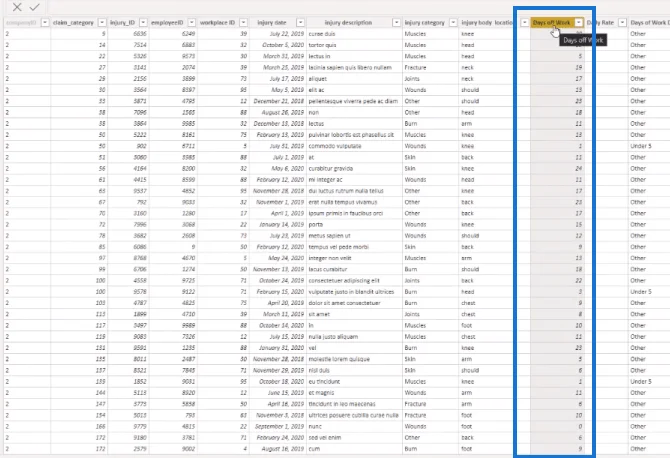Screen dimensions: 670x458
Task: Click 'Fracture' in the lacinia sapien row
Action: (x=415, y=68)
